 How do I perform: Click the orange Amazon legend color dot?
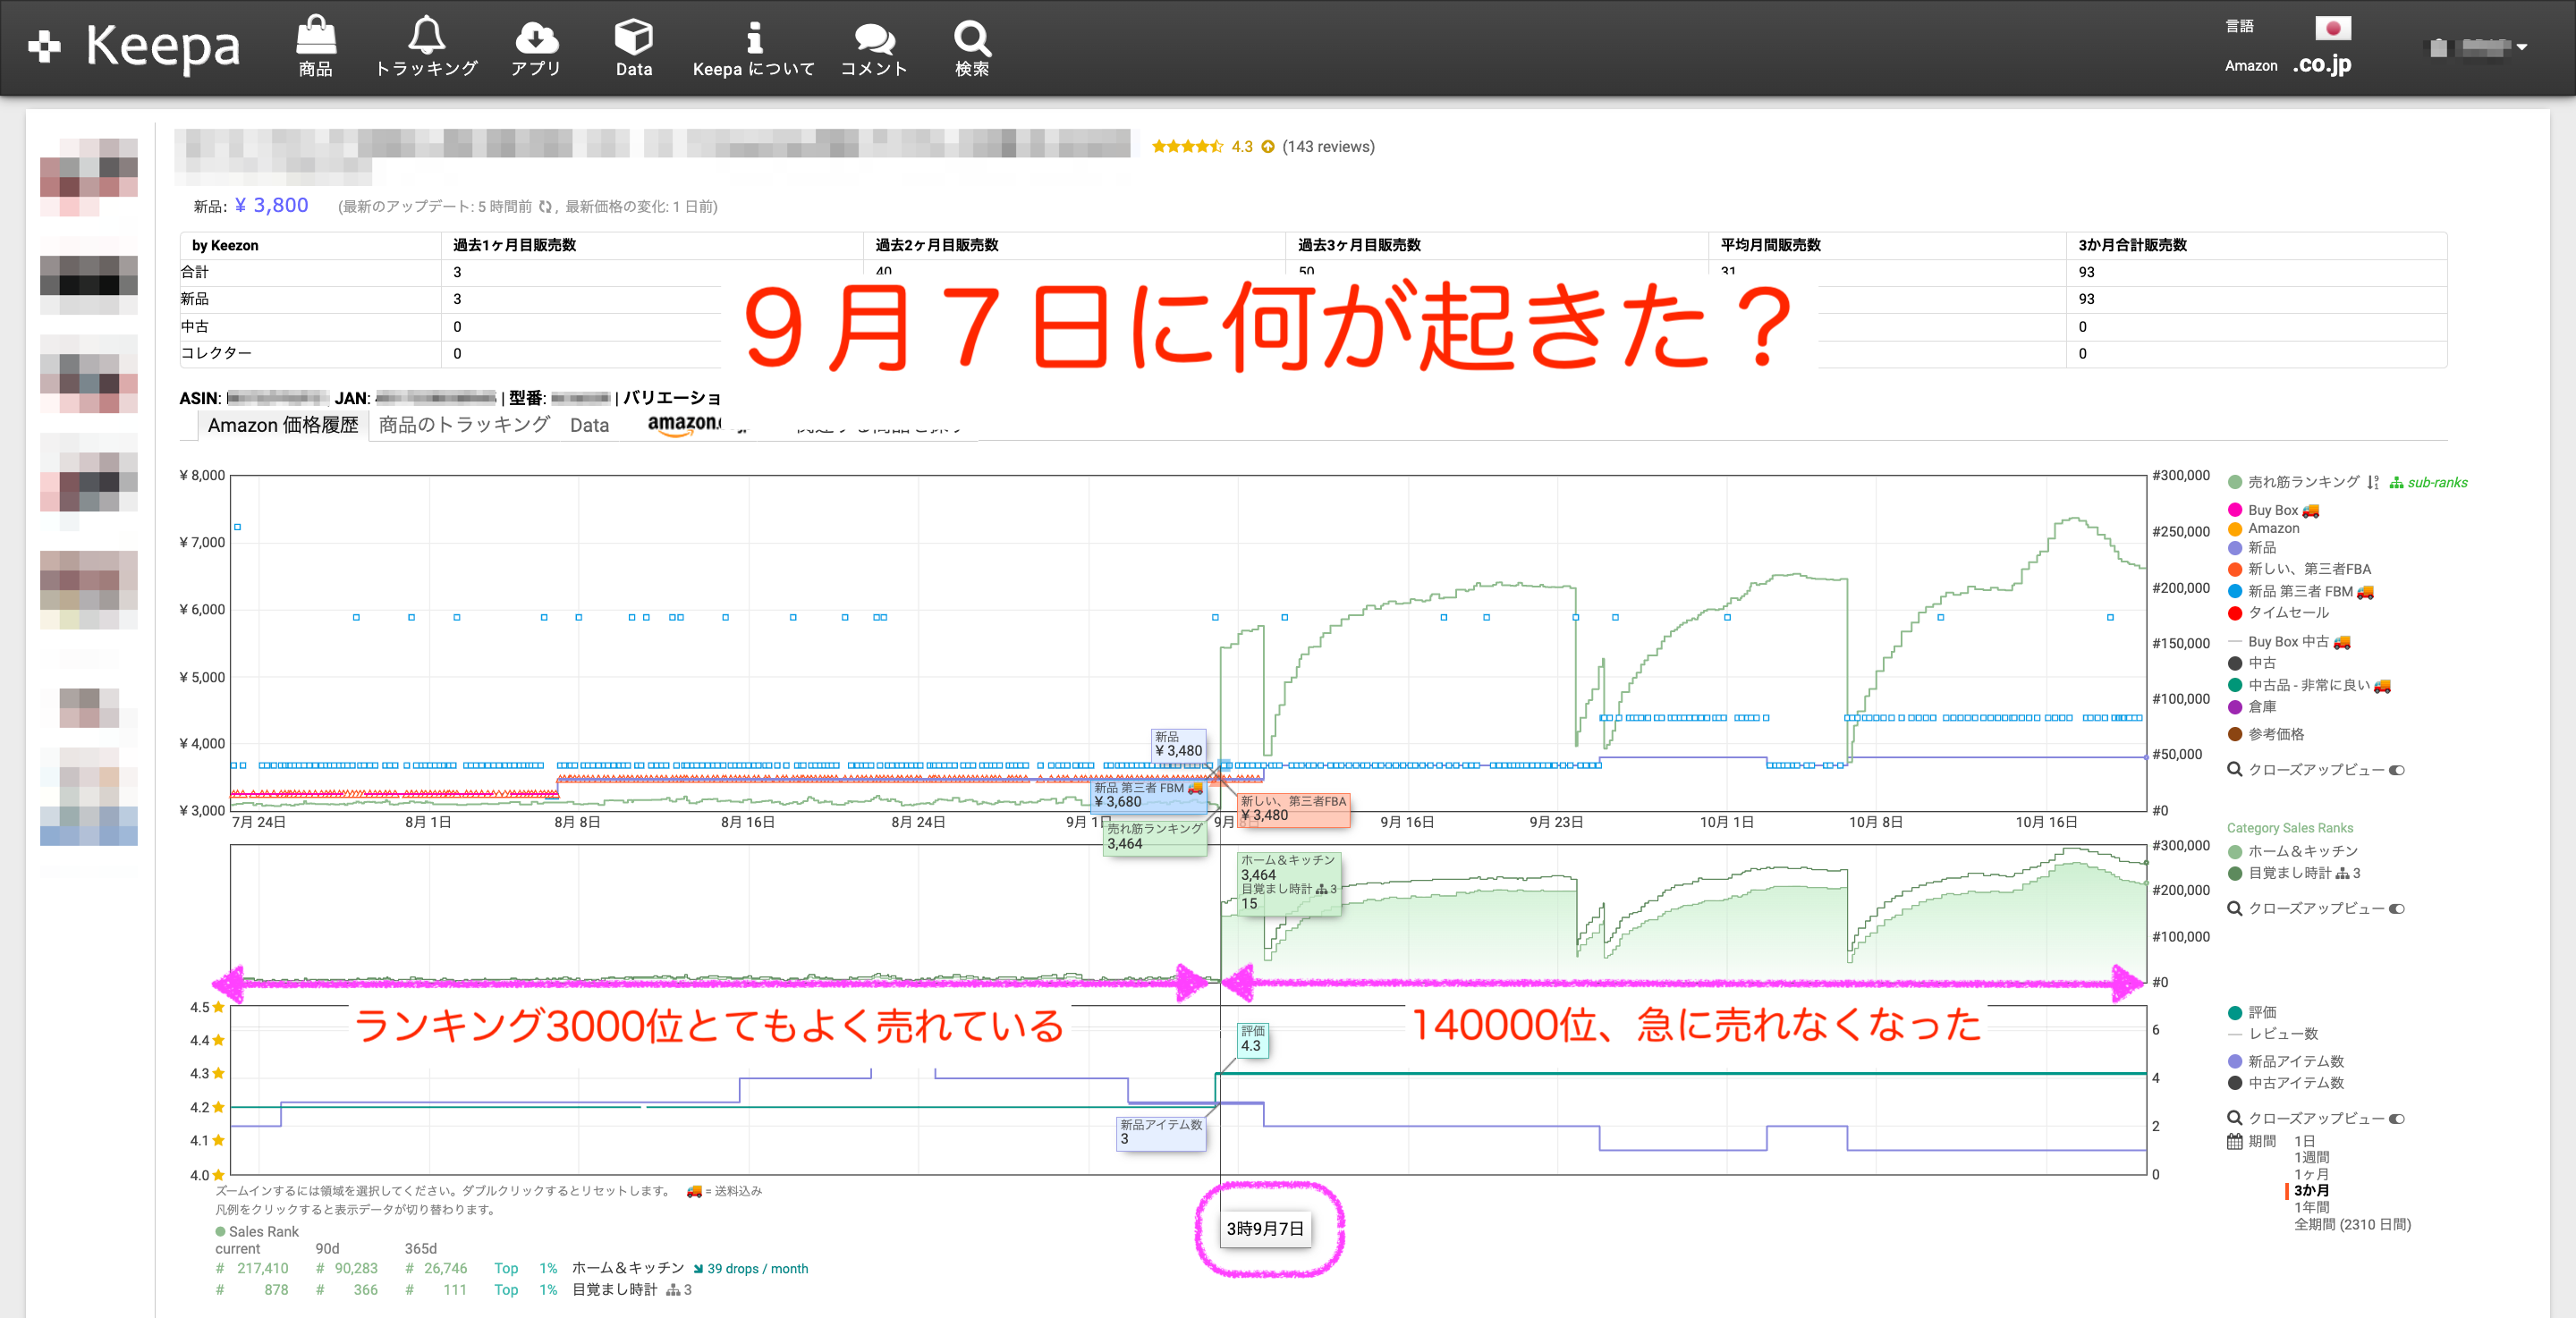coord(2235,529)
